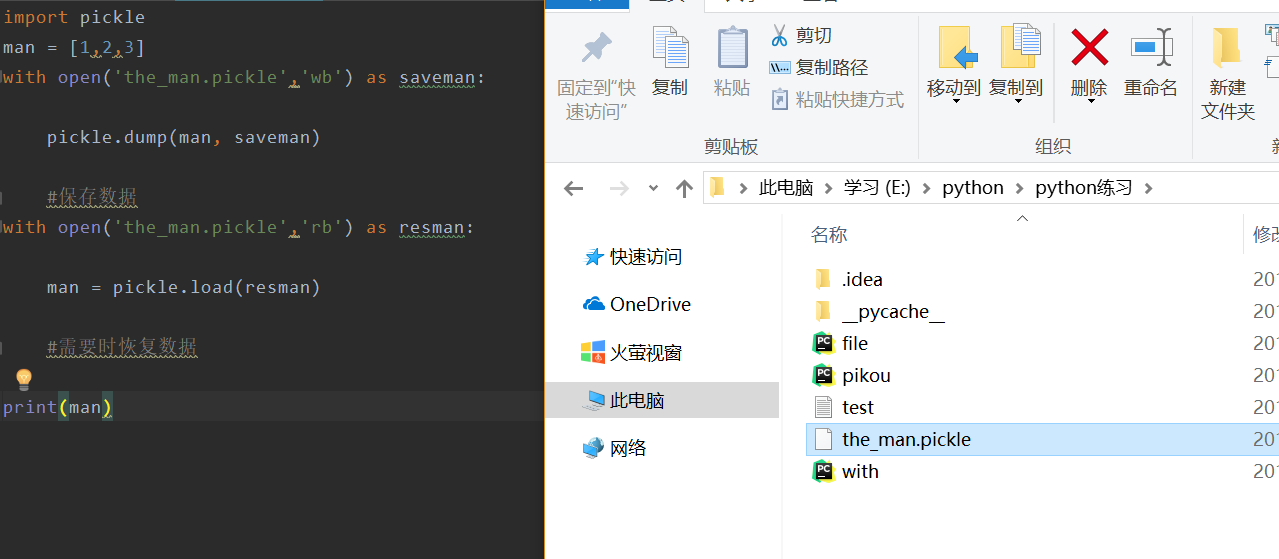Click the 移动到 move-to folder icon
Viewport: 1279px width, 559px height.
pos(957,47)
